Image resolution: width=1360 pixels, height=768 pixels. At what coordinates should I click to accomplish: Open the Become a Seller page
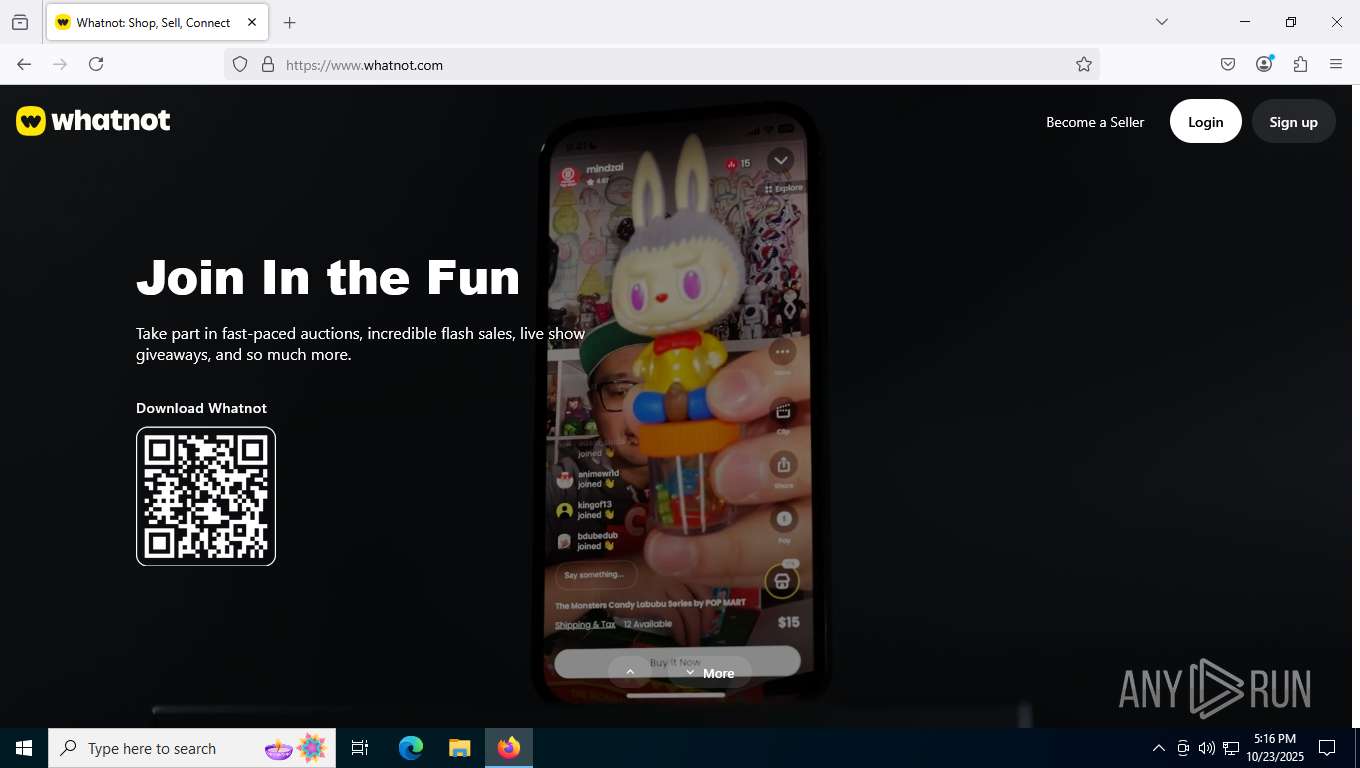[x=1095, y=122]
